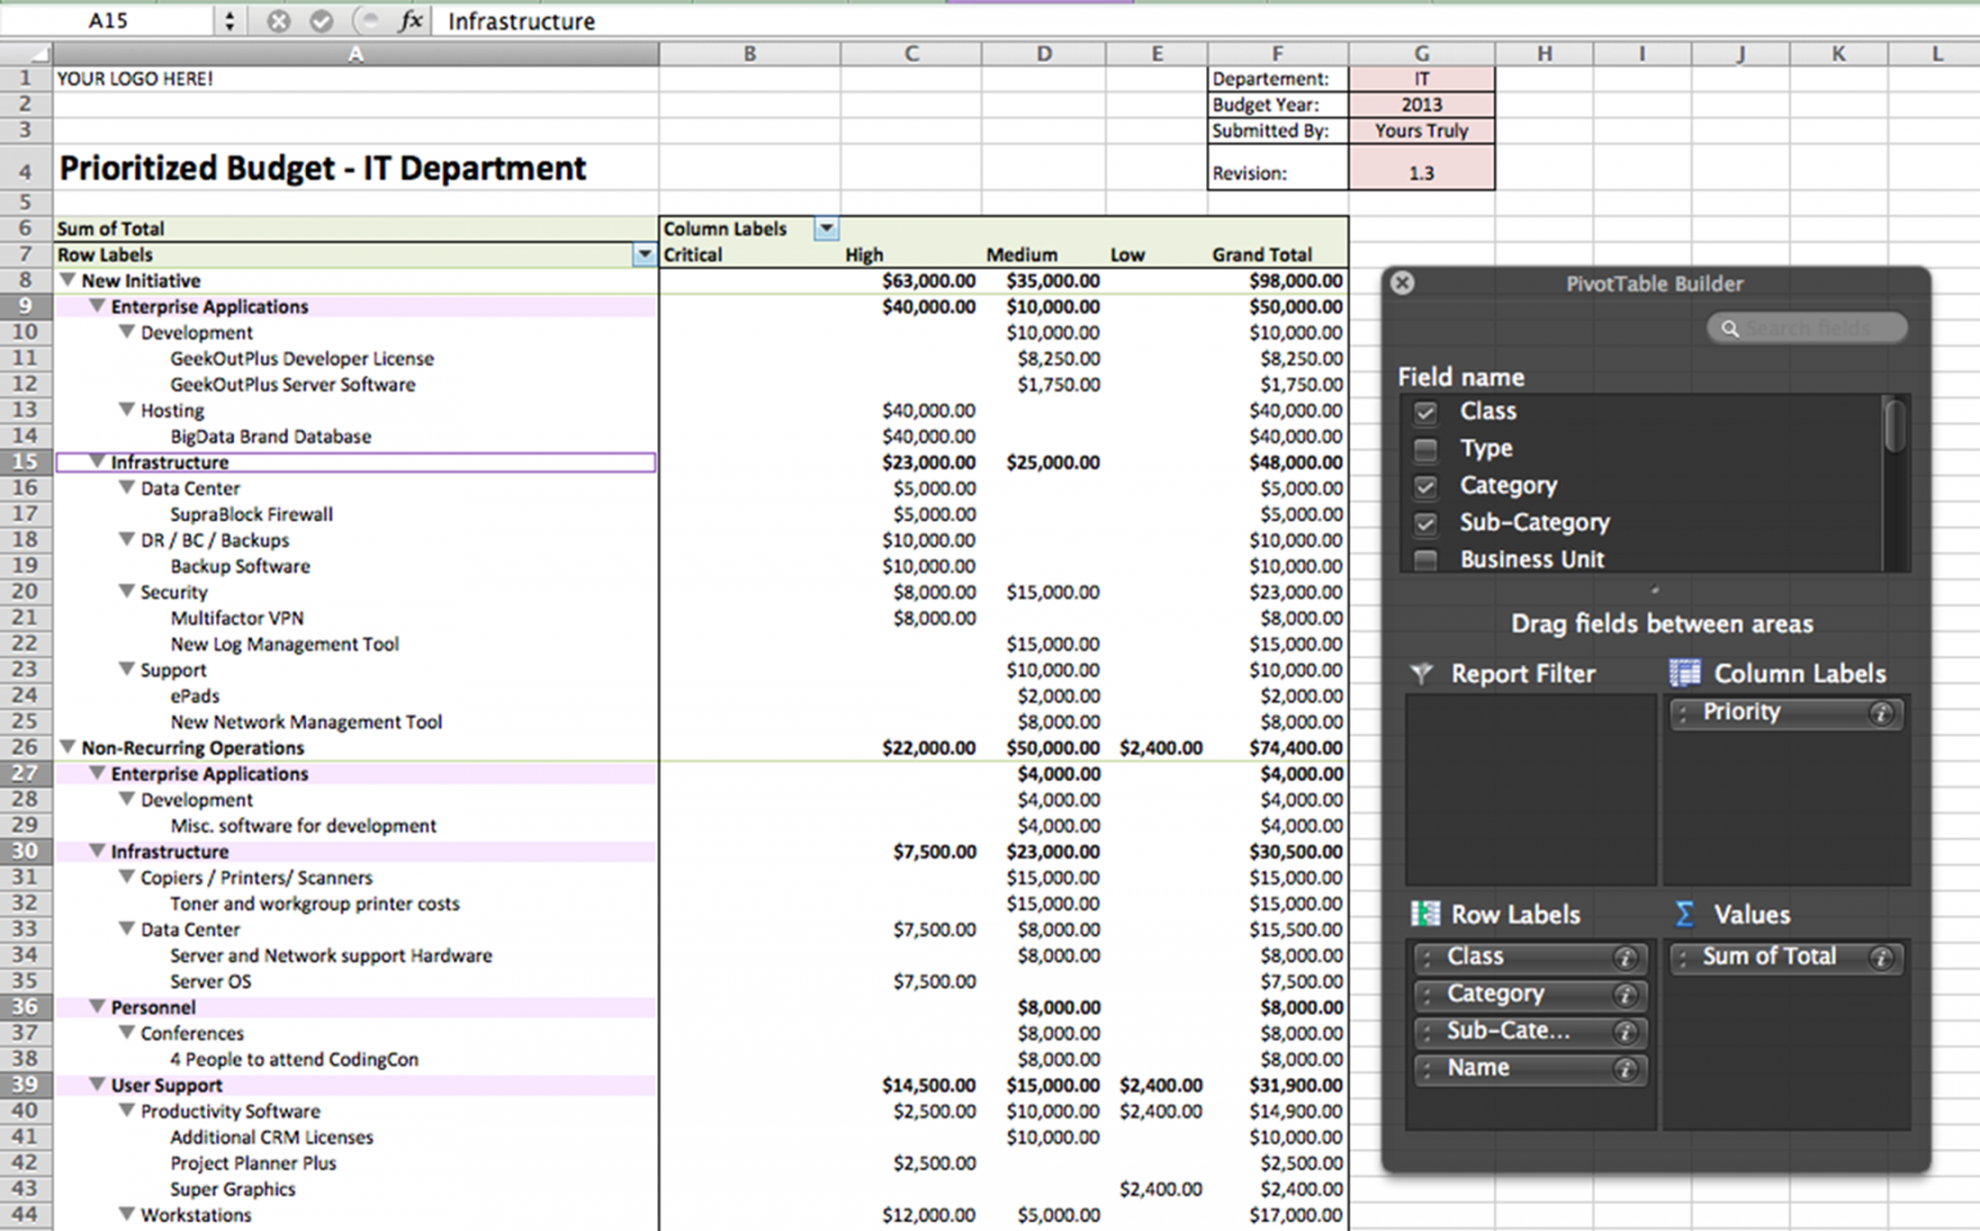Open the Column Labels filter dropdown
1980x1231 pixels.
826,229
